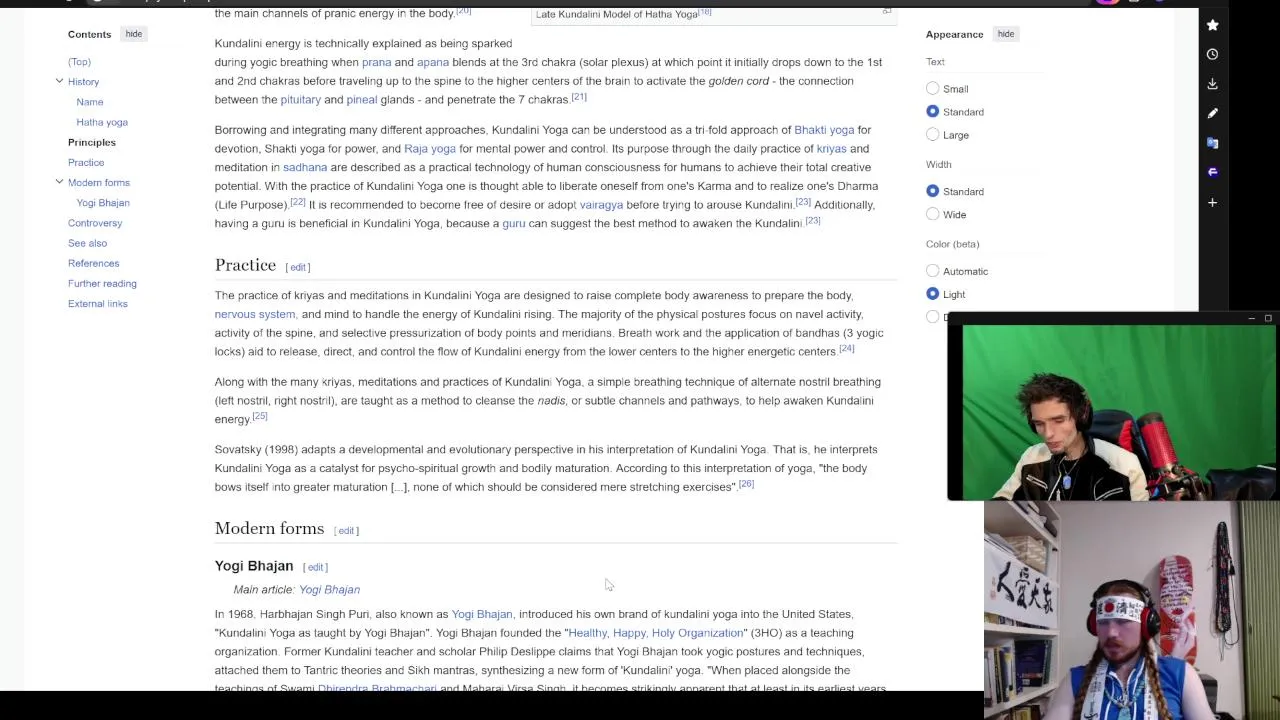
Task: Open citation reference 24
Action: 847,348
